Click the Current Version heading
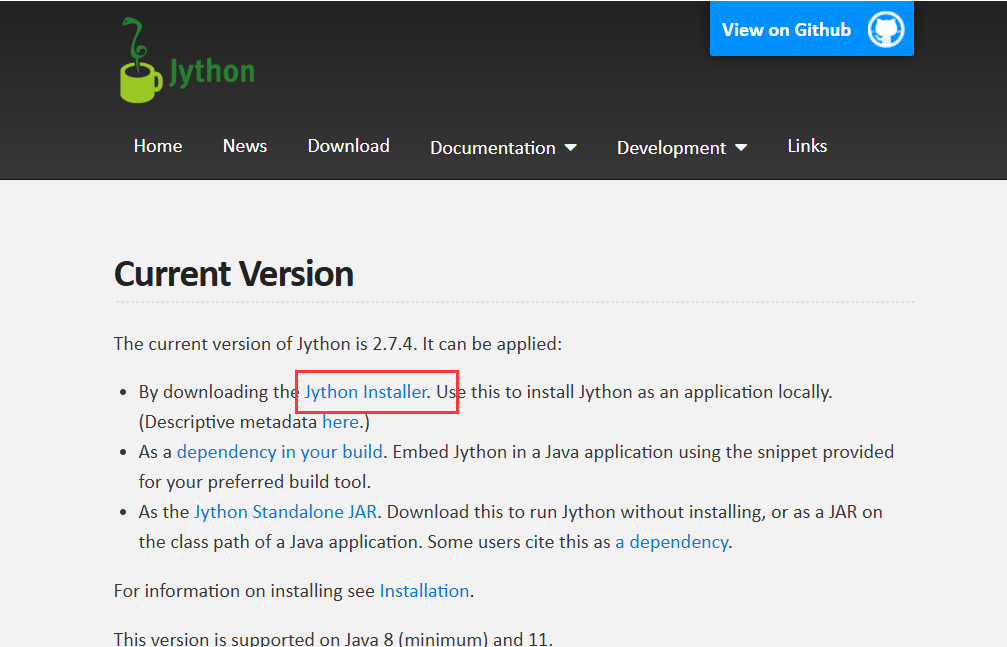Image resolution: width=1007 pixels, height=647 pixels. (234, 274)
